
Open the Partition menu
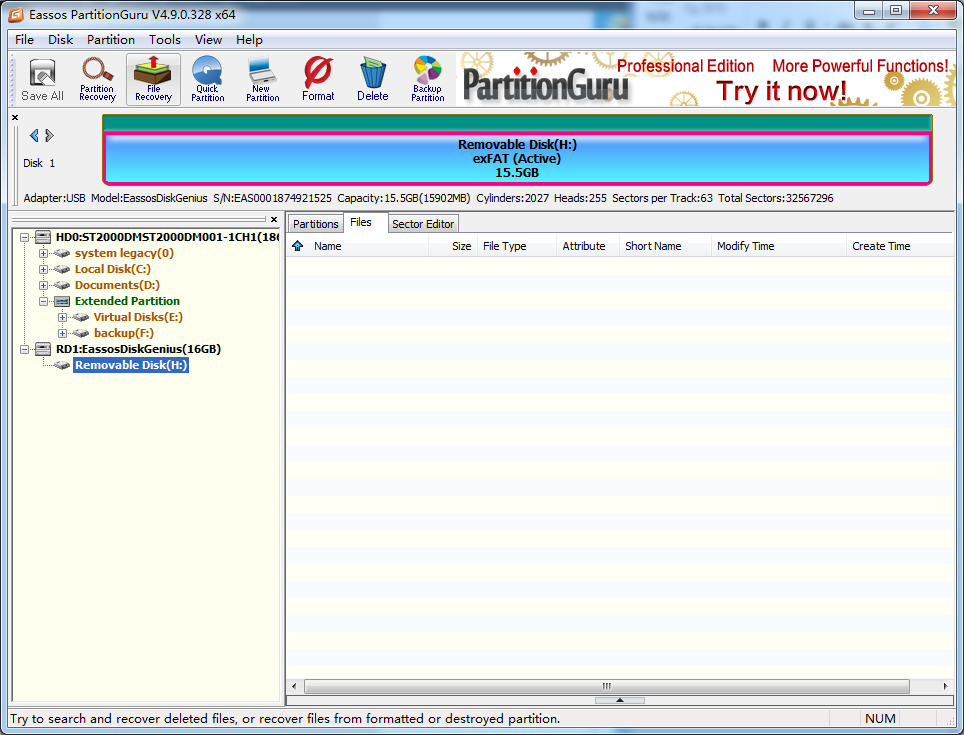click(111, 39)
